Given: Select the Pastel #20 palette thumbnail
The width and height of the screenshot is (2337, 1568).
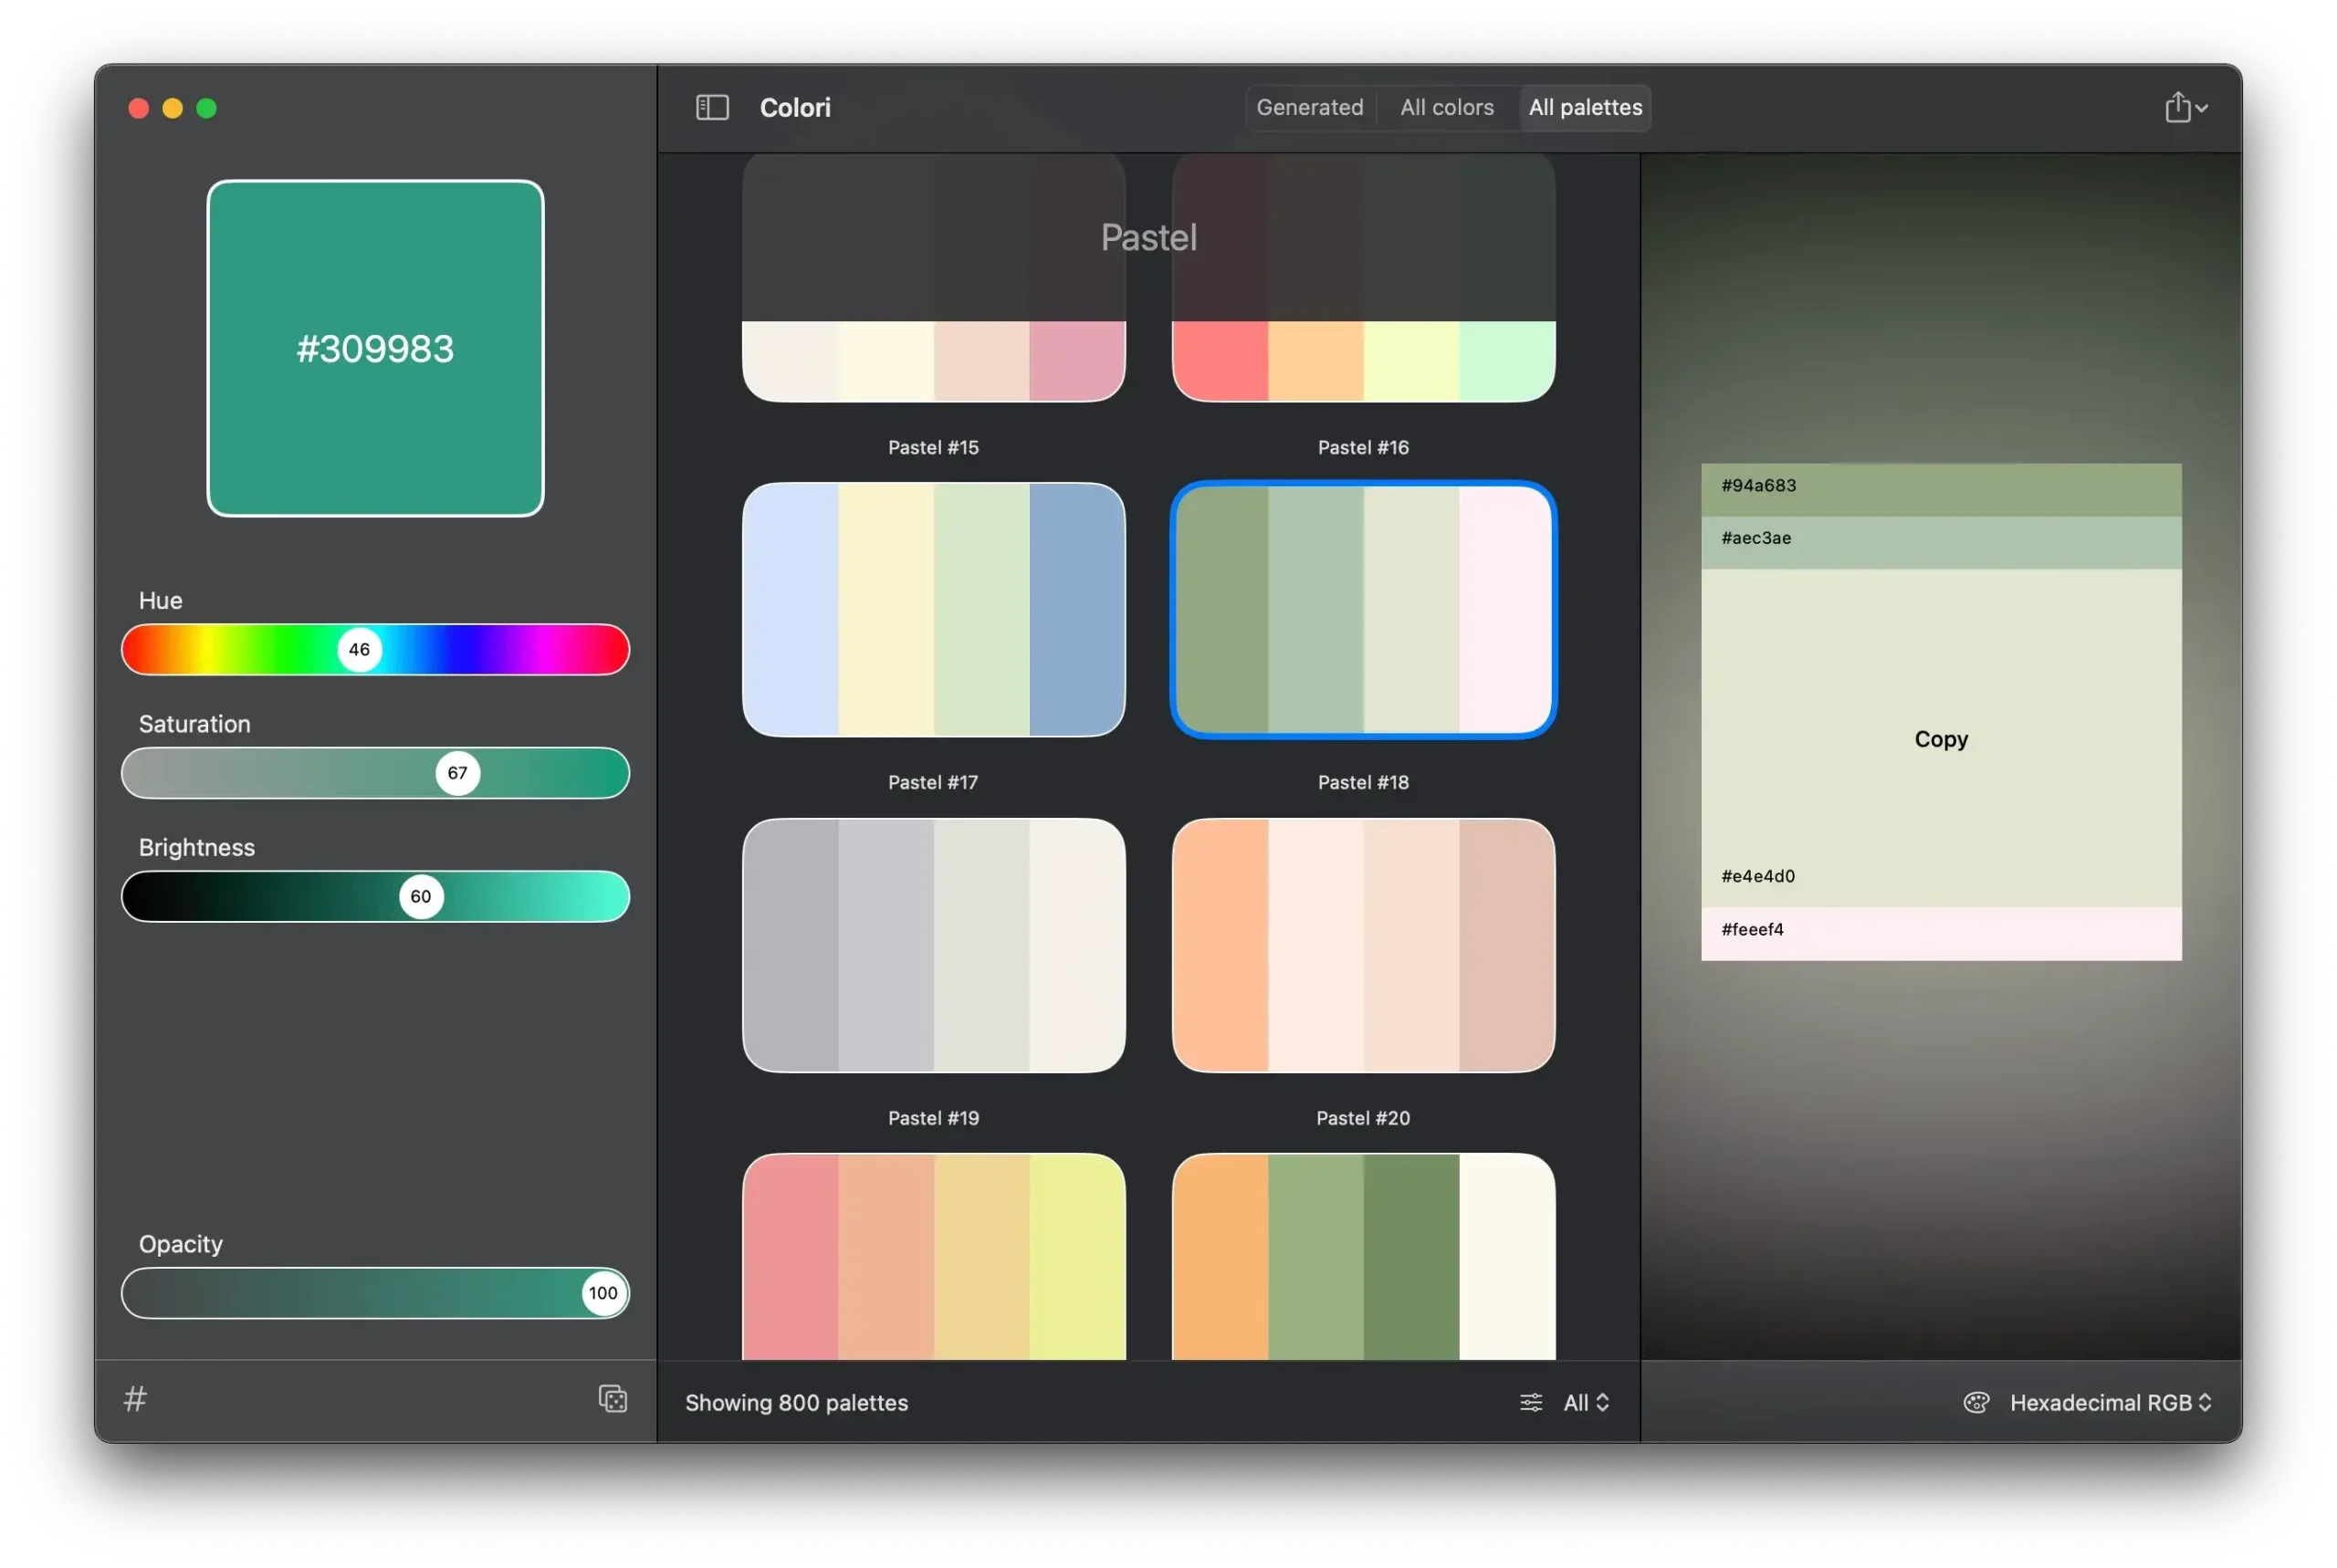Looking at the screenshot, I should pyautogui.click(x=1362, y=945).
